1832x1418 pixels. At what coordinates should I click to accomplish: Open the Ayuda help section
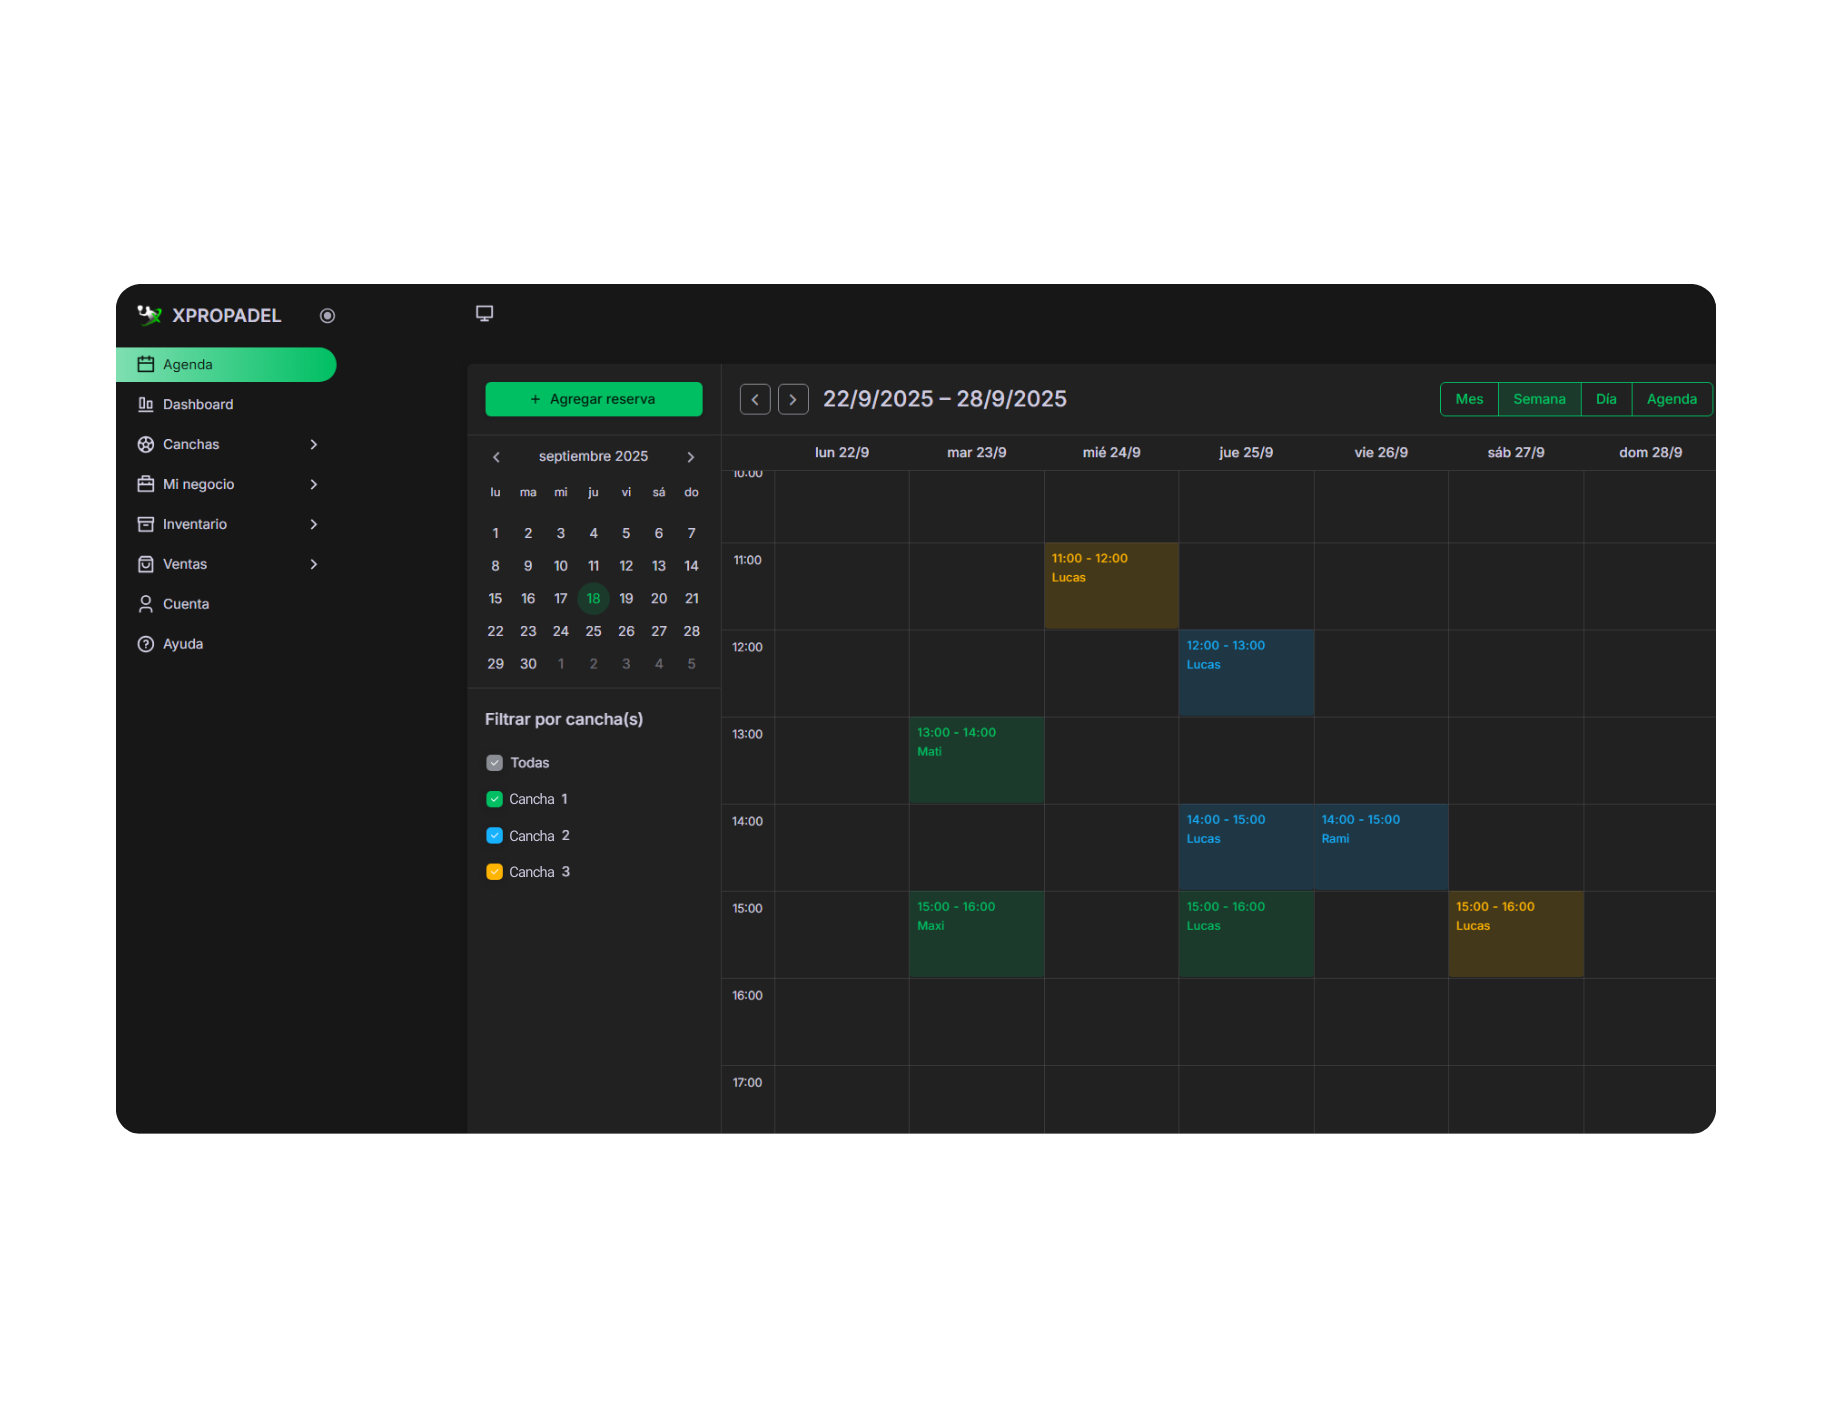click(182, 645)
